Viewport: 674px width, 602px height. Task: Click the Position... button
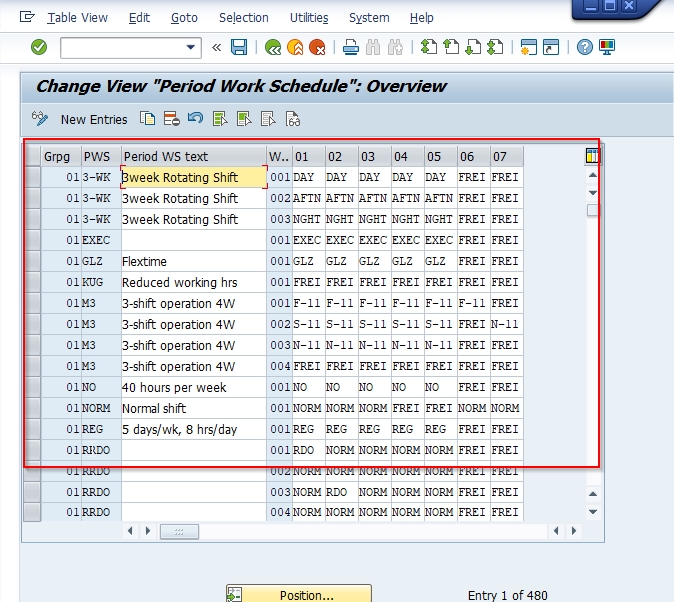click(299, 595)
